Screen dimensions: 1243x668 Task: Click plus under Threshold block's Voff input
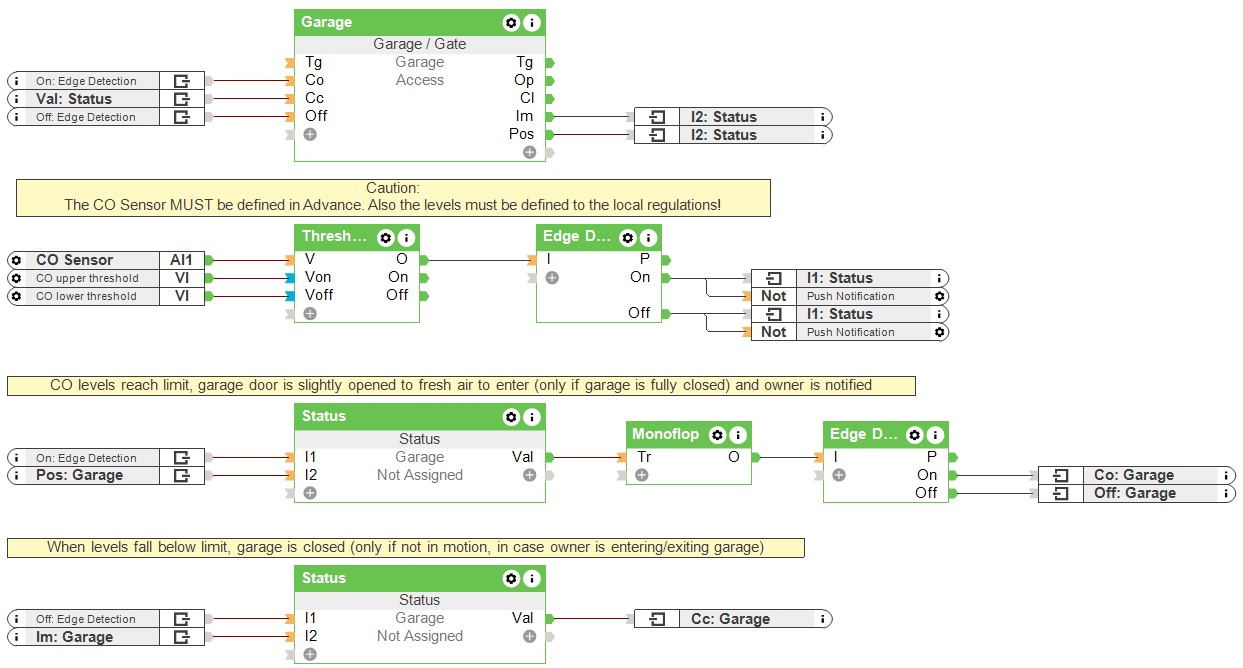[310, 313]
